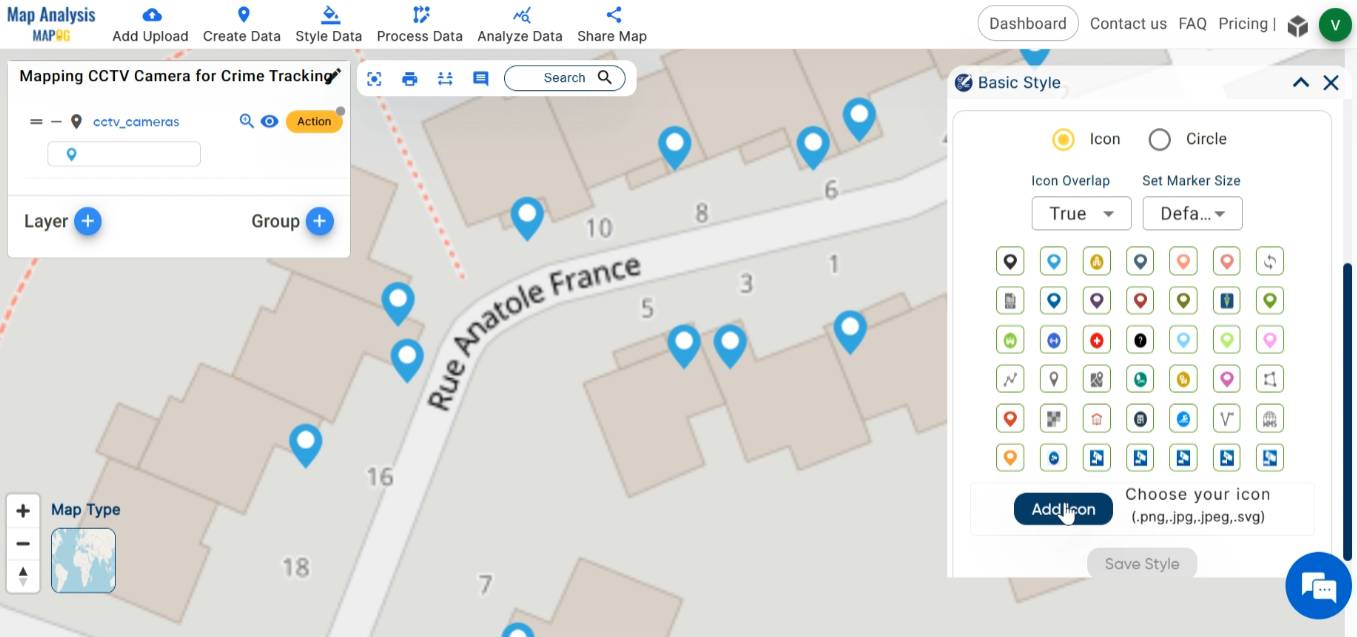The image size is (1357, 637).
Task: Go to the Dashboard
Action: pyautogui.click(x=1028, y=23)
